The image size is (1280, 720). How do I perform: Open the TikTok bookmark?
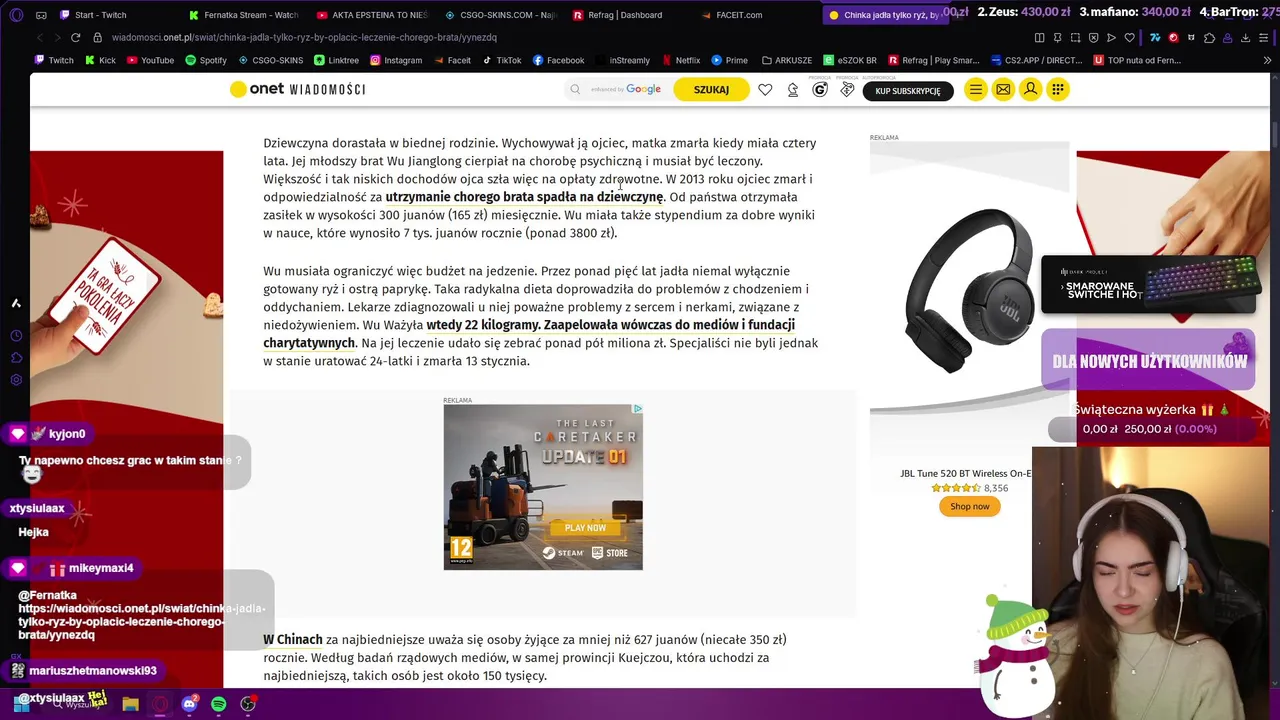click(x=502, y=60)
